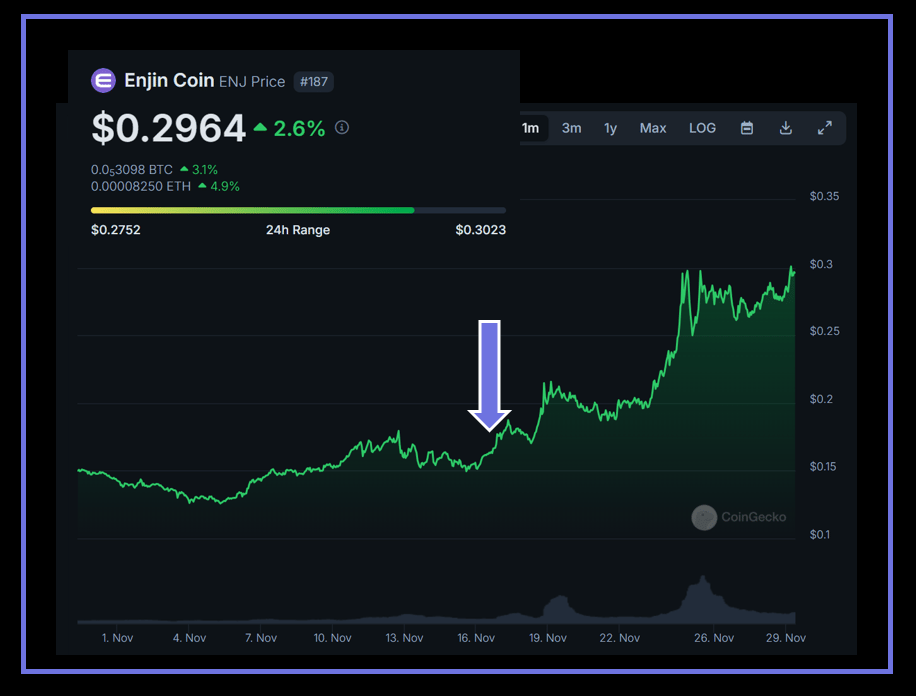Click the 29. Nov date label

pyautogui.click(x=786, y=638)
